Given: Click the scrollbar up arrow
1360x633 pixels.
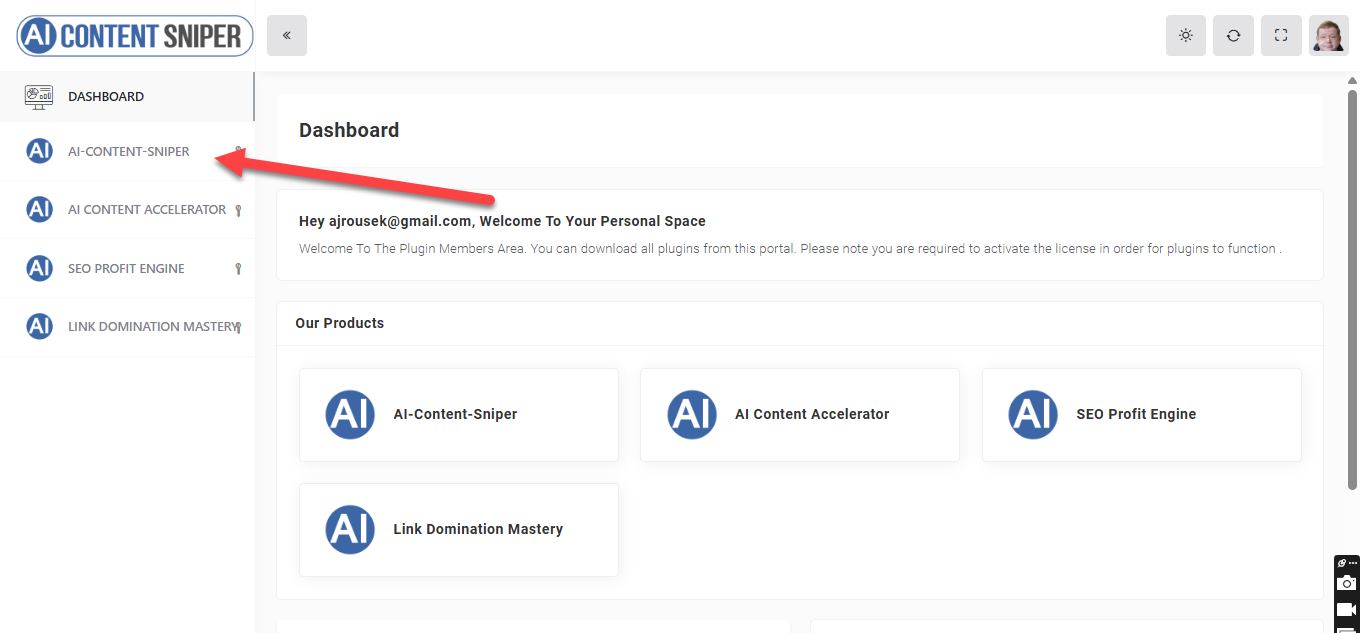Looking at the screenshot, I should click(x=1352, y=79).
